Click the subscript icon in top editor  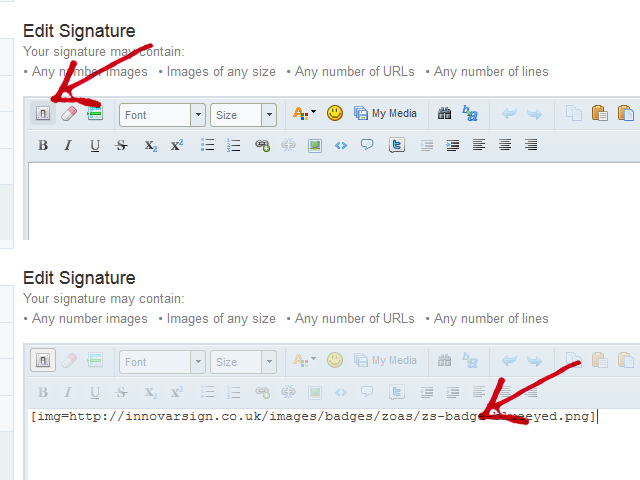click(150, 145)
